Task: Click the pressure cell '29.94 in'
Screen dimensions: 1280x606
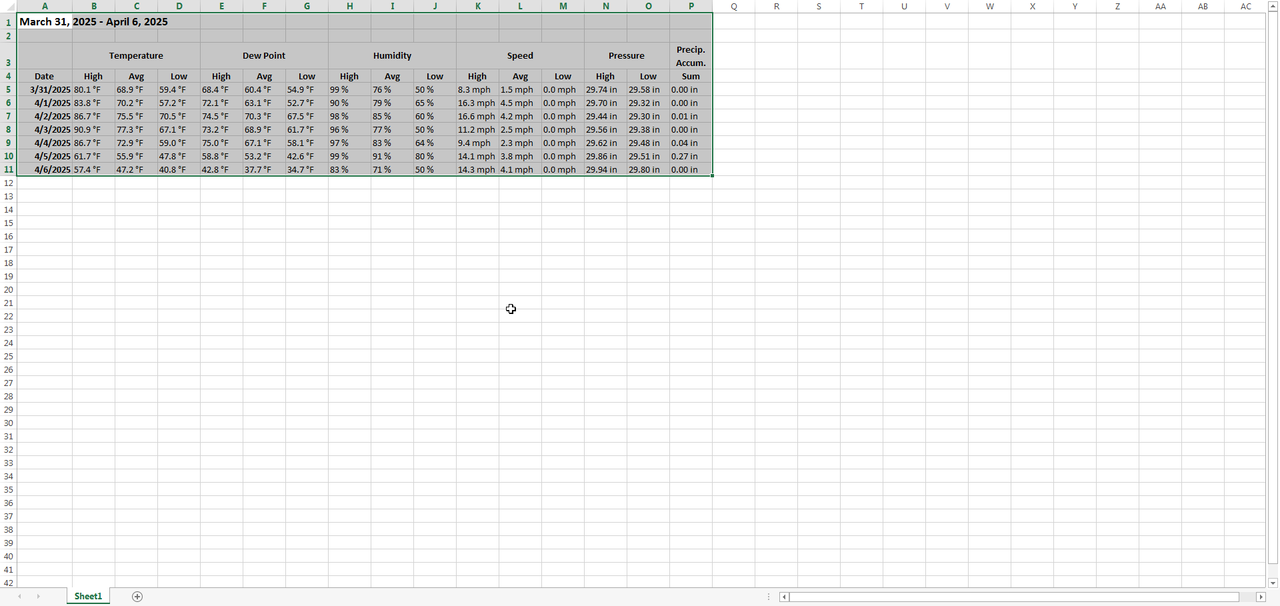Action: click(x=605, y=169)
